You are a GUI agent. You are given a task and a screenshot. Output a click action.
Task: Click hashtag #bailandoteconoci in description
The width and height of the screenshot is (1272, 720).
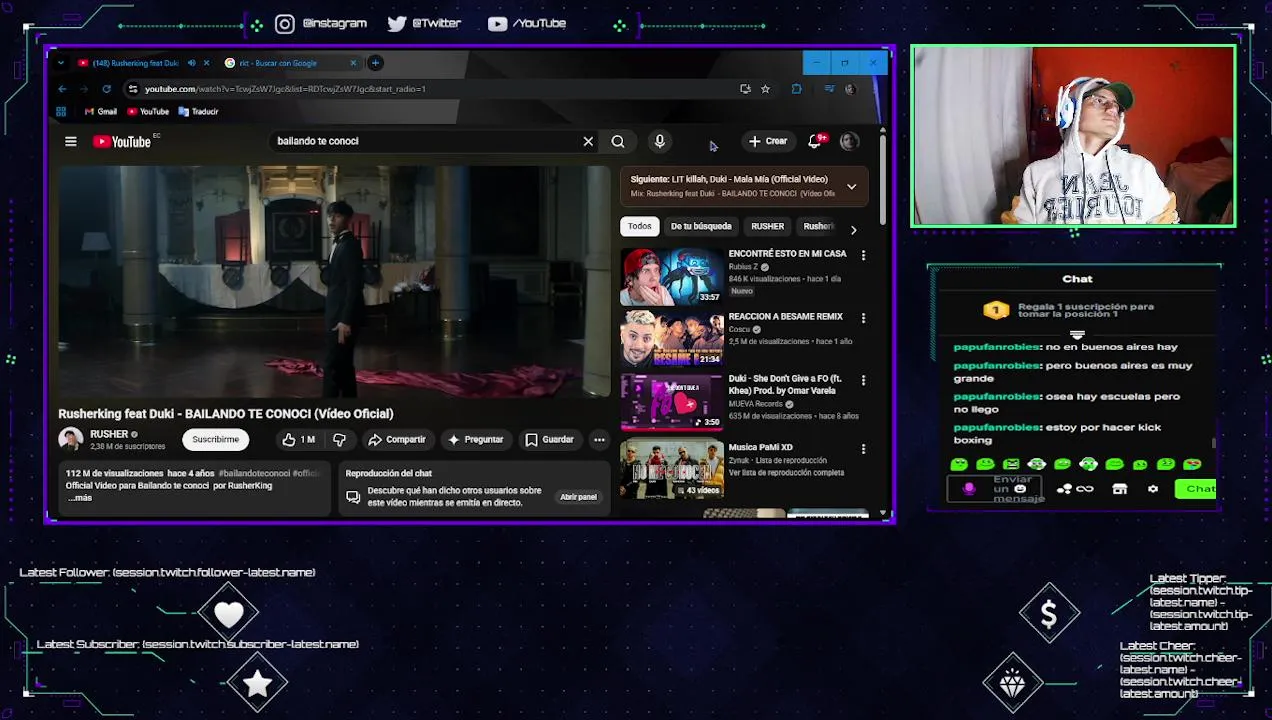click(x=254, y=474)
